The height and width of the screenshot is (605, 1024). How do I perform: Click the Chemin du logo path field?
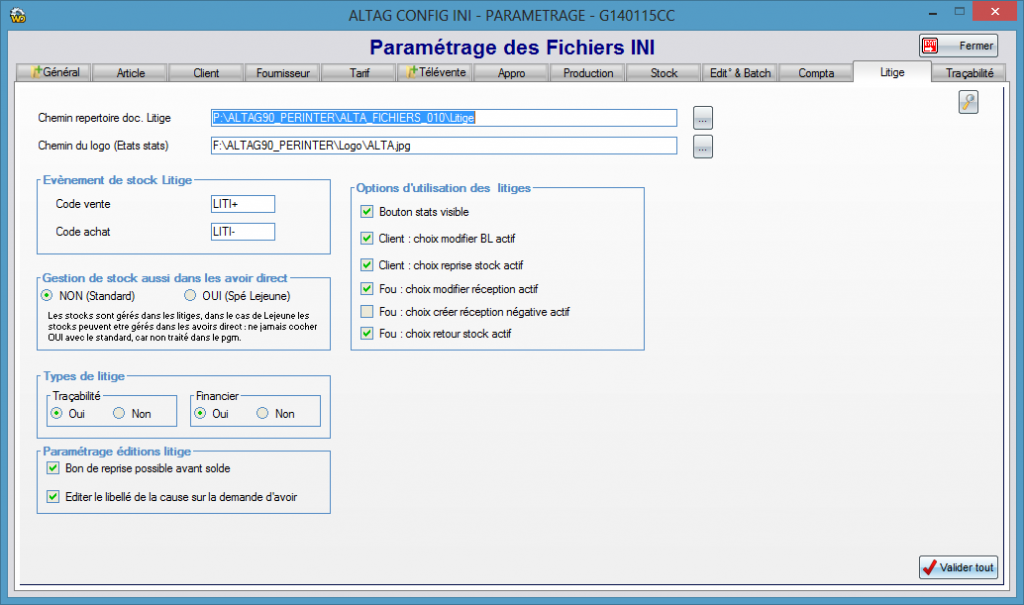[444, 146]
